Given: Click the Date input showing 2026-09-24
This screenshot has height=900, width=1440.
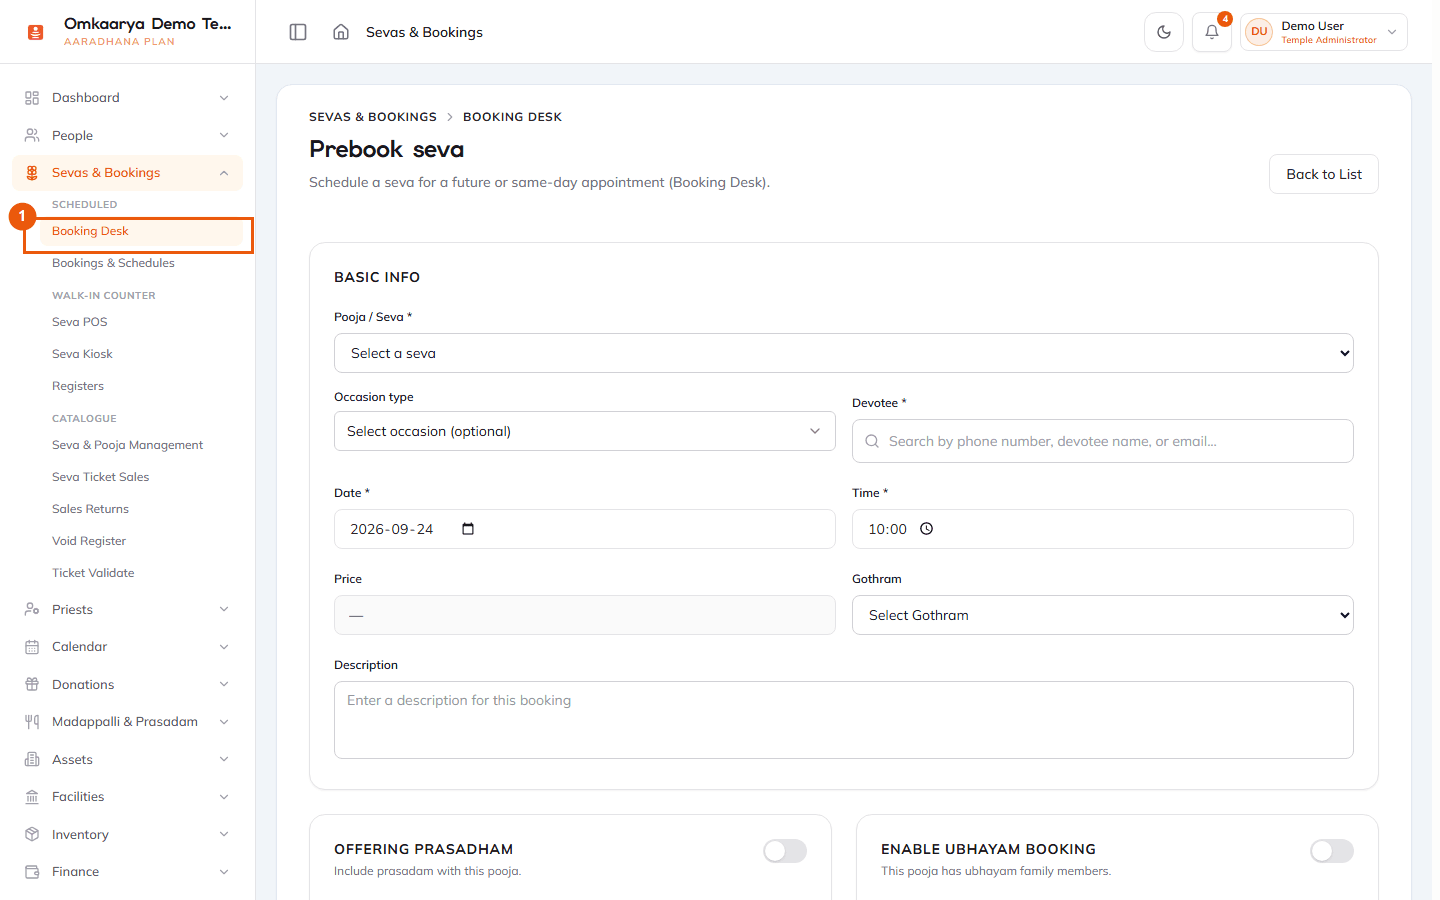Looking at the screenshot, I should [585, 529].
